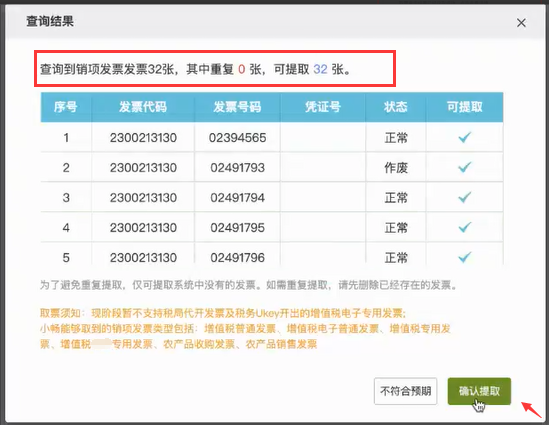The width and height of the screenshot is (549, 425).
Task: Select the 发票代码 column header
Action: (143, 107)
